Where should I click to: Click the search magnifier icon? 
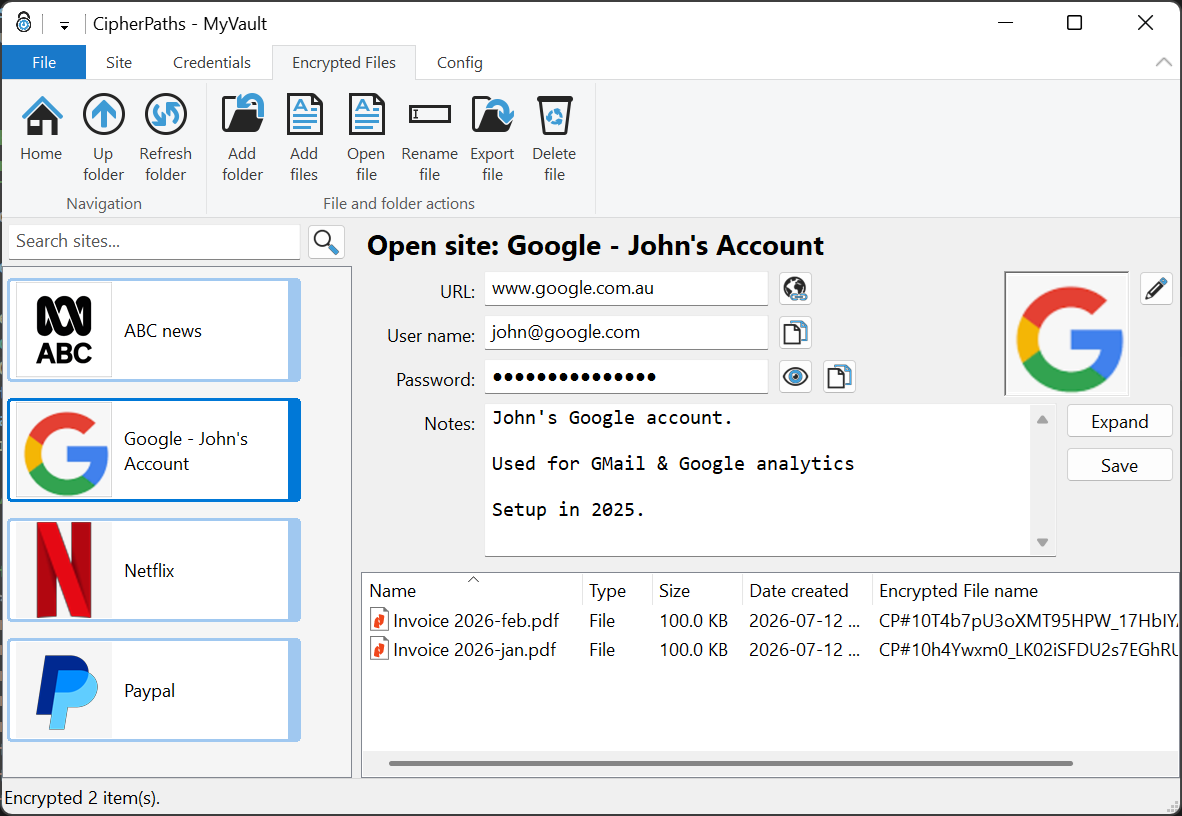pos(326,242)
